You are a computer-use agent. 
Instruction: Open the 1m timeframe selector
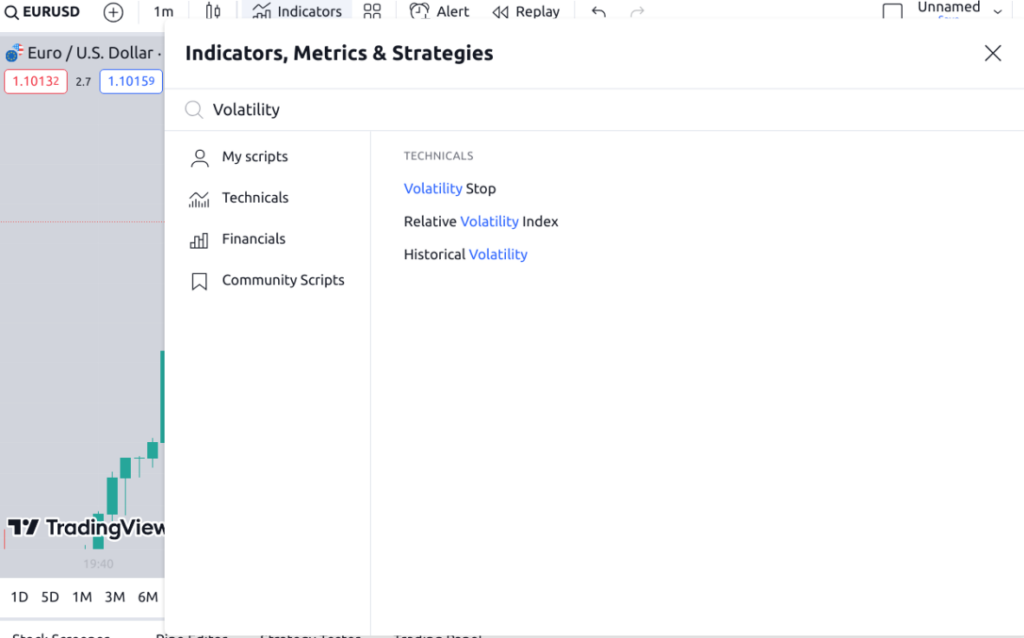[165, 11]
